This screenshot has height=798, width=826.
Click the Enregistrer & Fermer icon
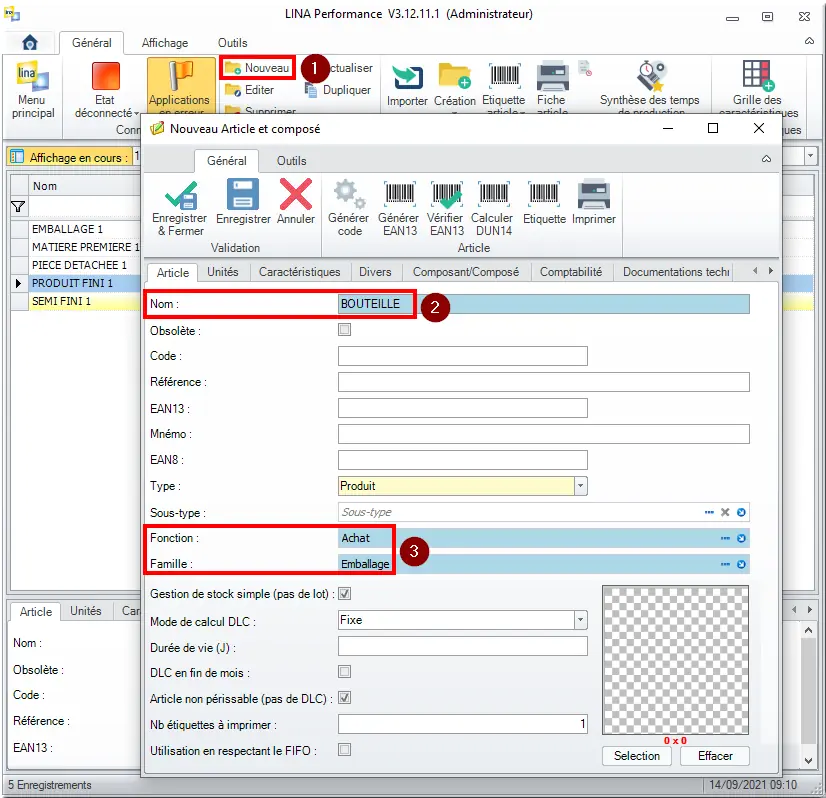pyautogui.click(x=181, y=195)
